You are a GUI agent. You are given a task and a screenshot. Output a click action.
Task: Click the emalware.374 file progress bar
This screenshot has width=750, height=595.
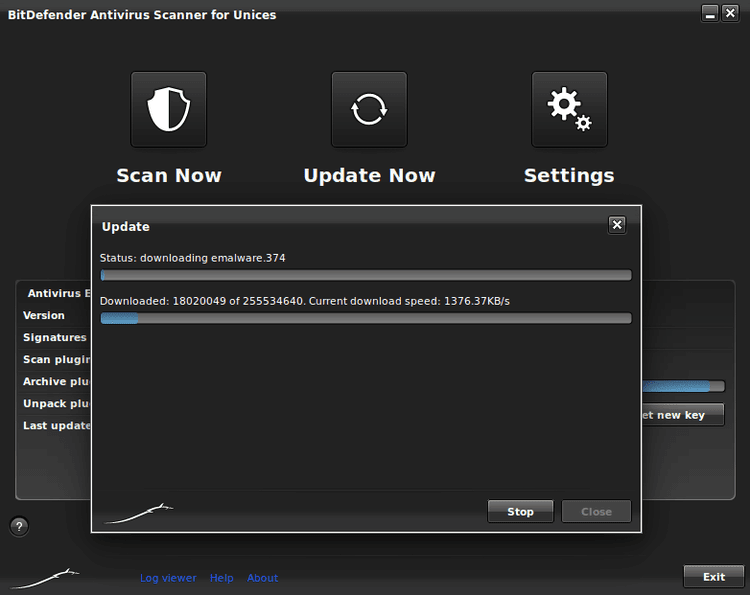tap(366, 275)
